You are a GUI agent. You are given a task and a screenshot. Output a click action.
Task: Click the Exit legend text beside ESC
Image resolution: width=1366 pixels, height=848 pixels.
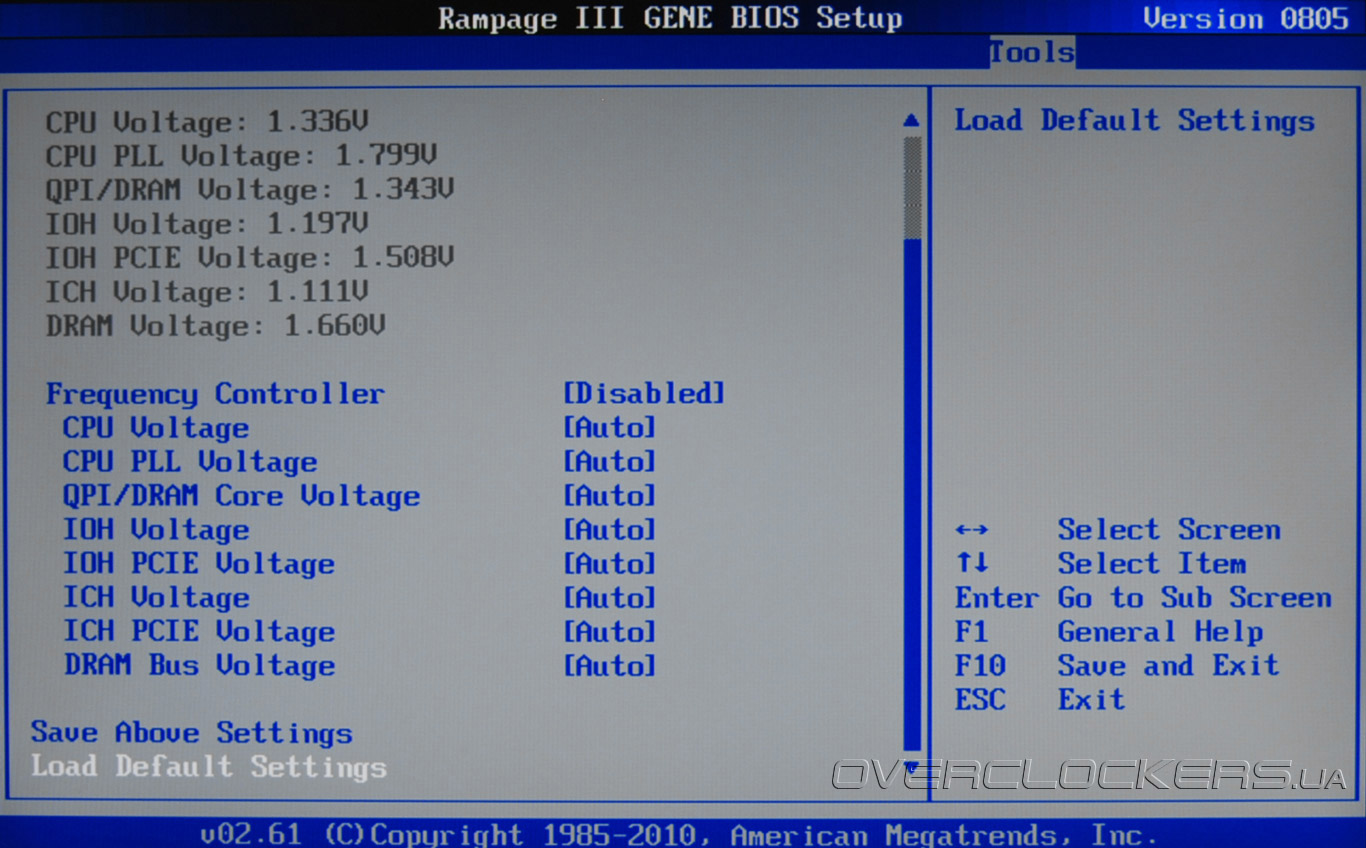[x=1092, y=700]
